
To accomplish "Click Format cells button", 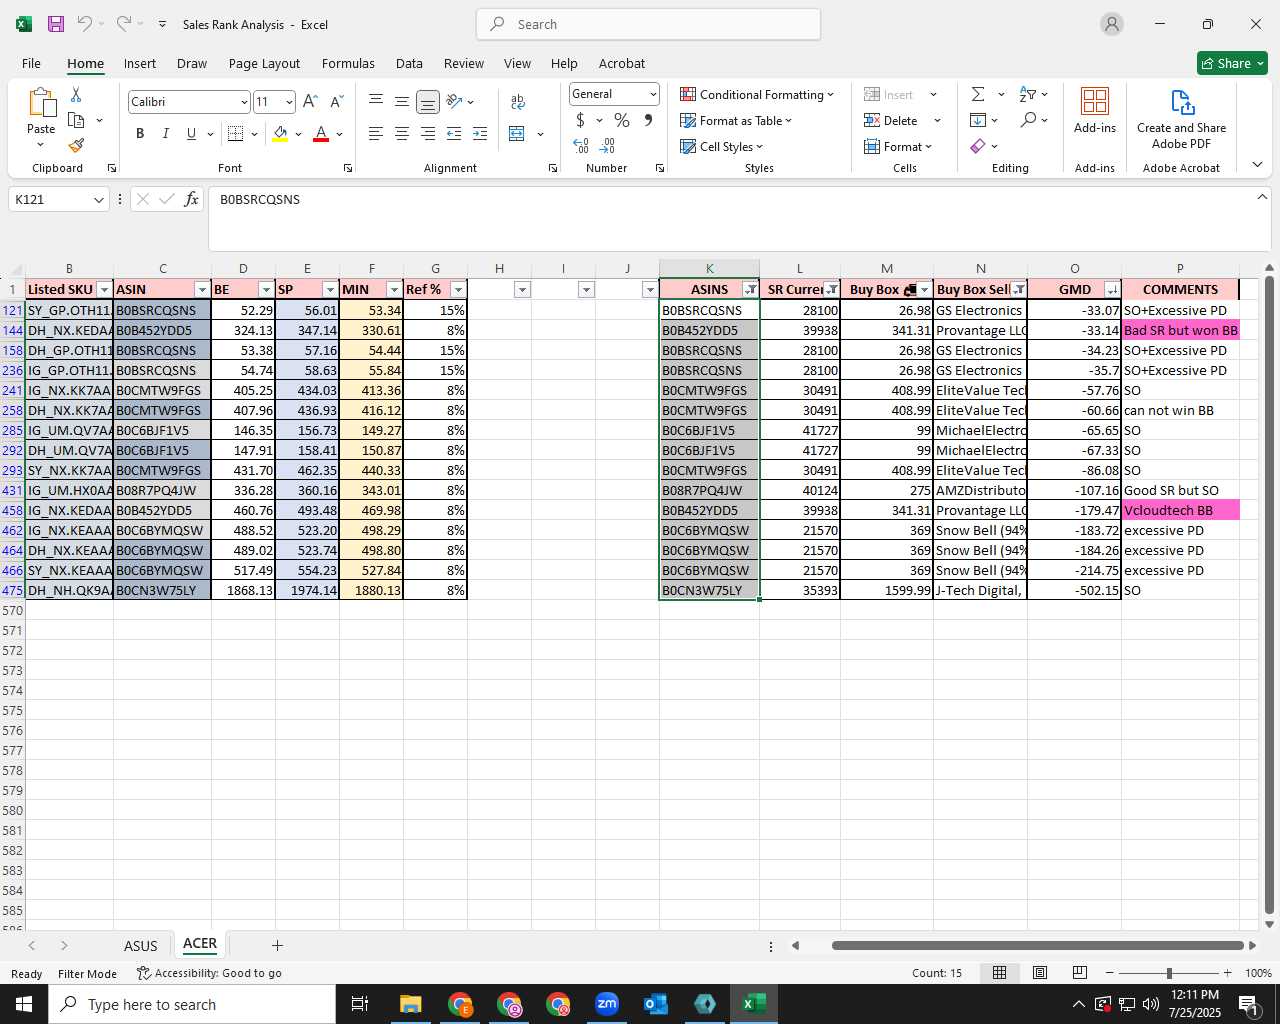I will coord(898,146).
